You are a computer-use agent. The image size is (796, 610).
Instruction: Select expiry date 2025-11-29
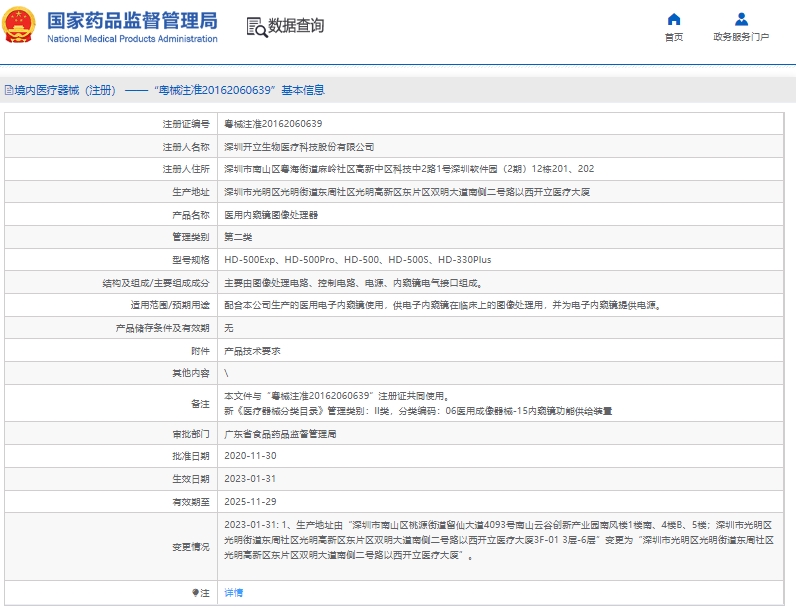pos(250,501)
